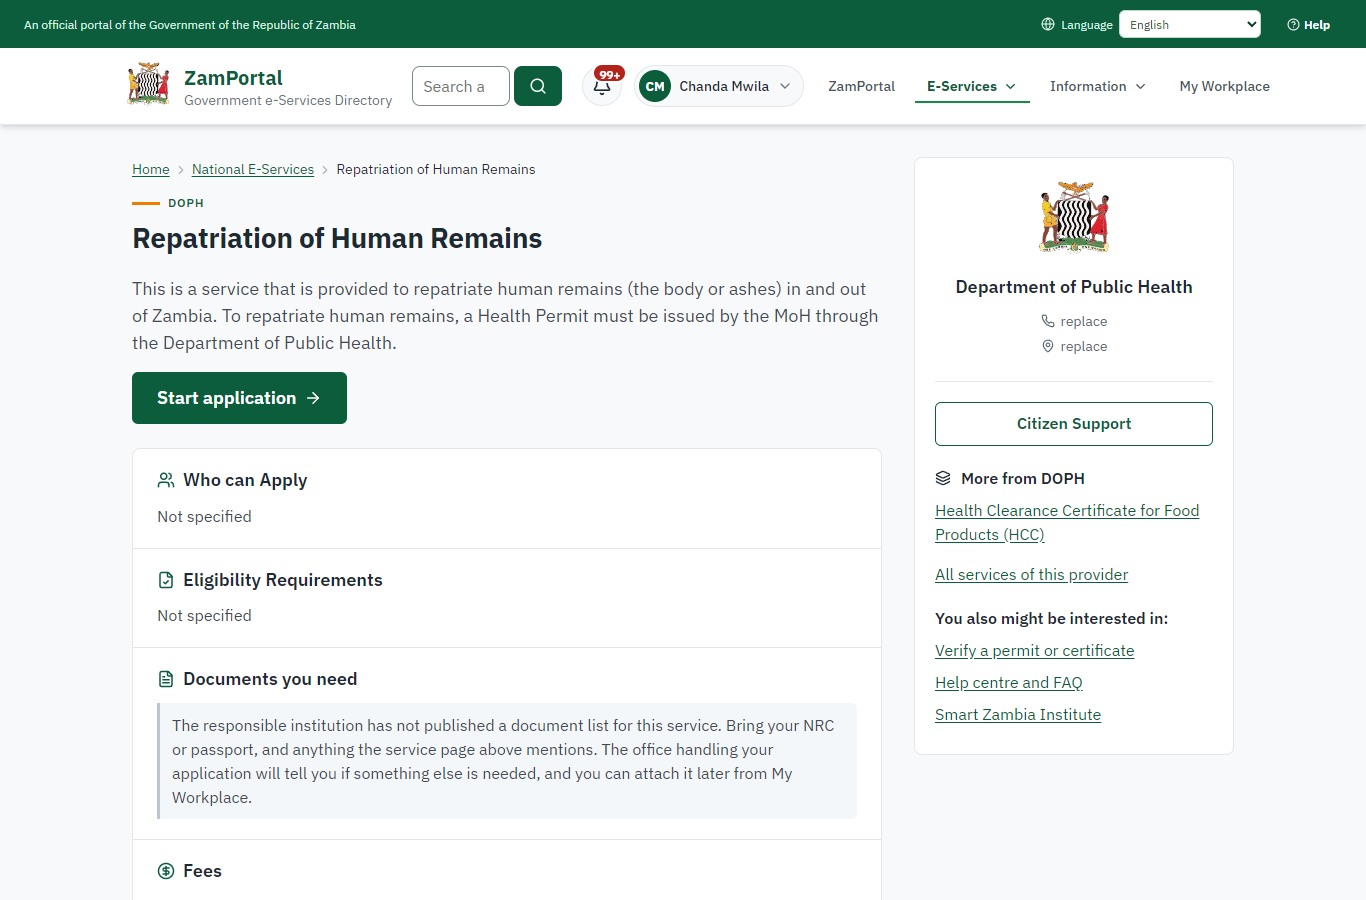Click the phone icon under Department of Public Health
Screen dimensions: 1366x900
[x=1048, y=321]
